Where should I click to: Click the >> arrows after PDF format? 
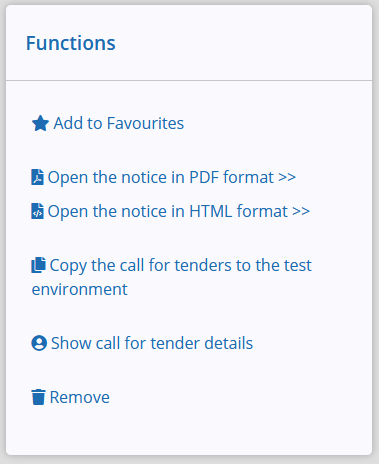pos(287,177)
